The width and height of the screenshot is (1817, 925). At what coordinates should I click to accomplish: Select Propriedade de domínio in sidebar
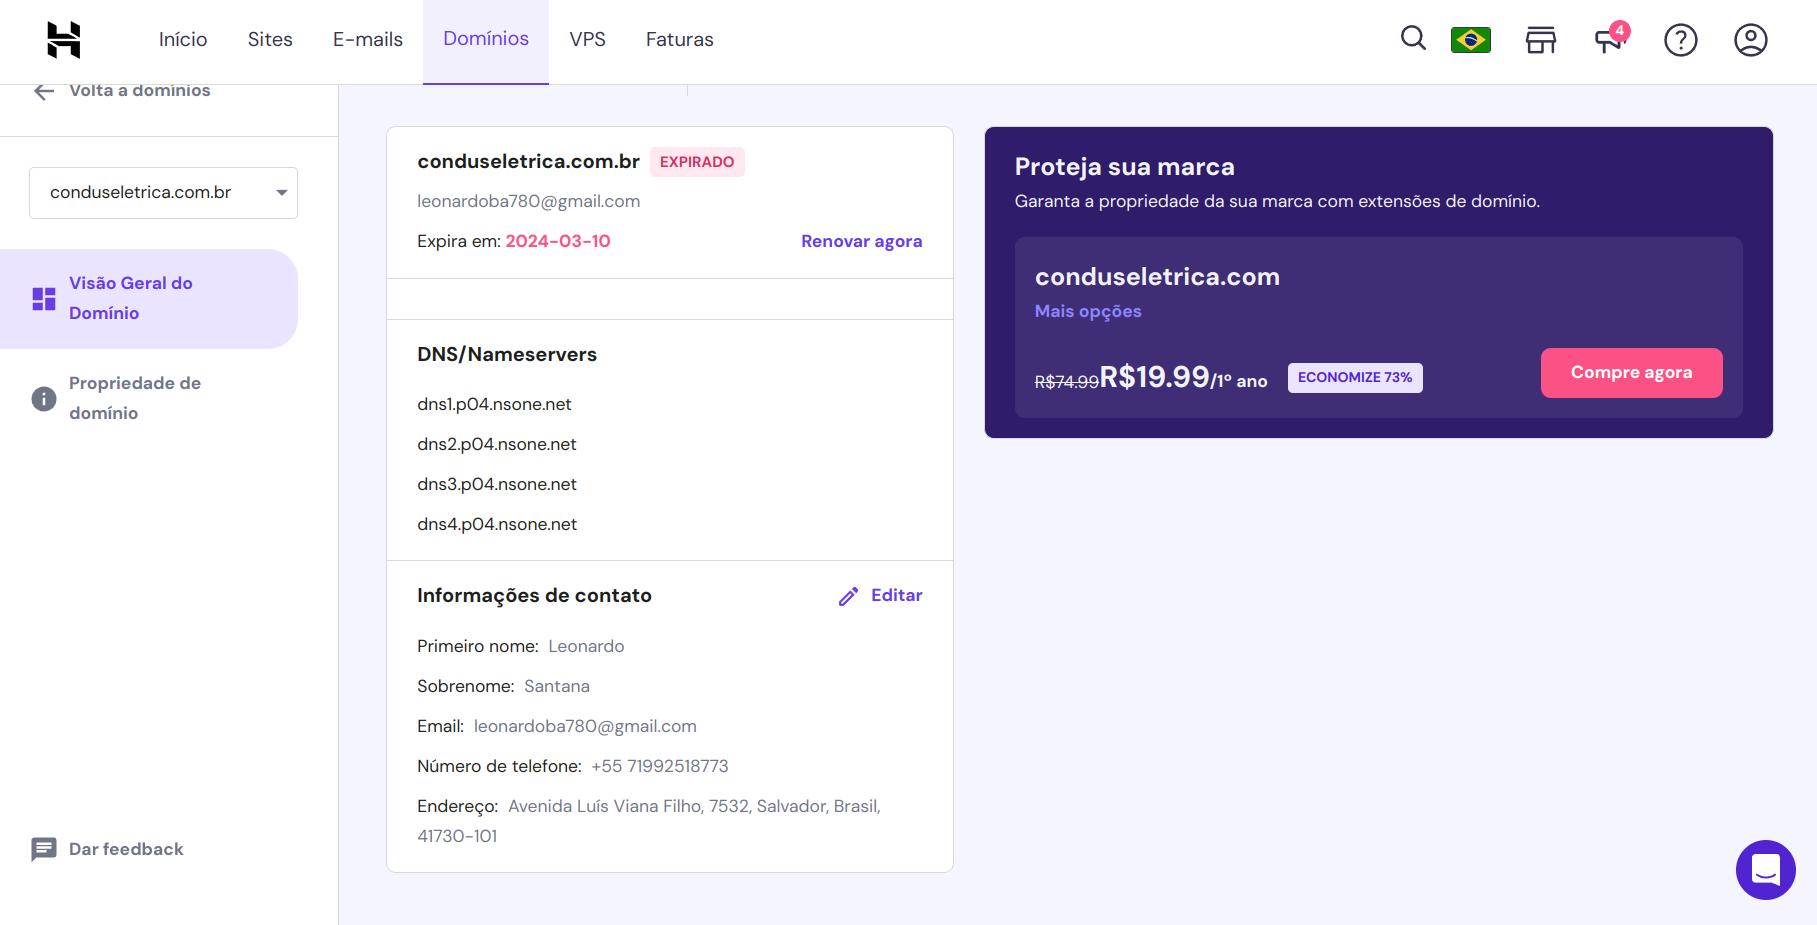tap(135, 398)
